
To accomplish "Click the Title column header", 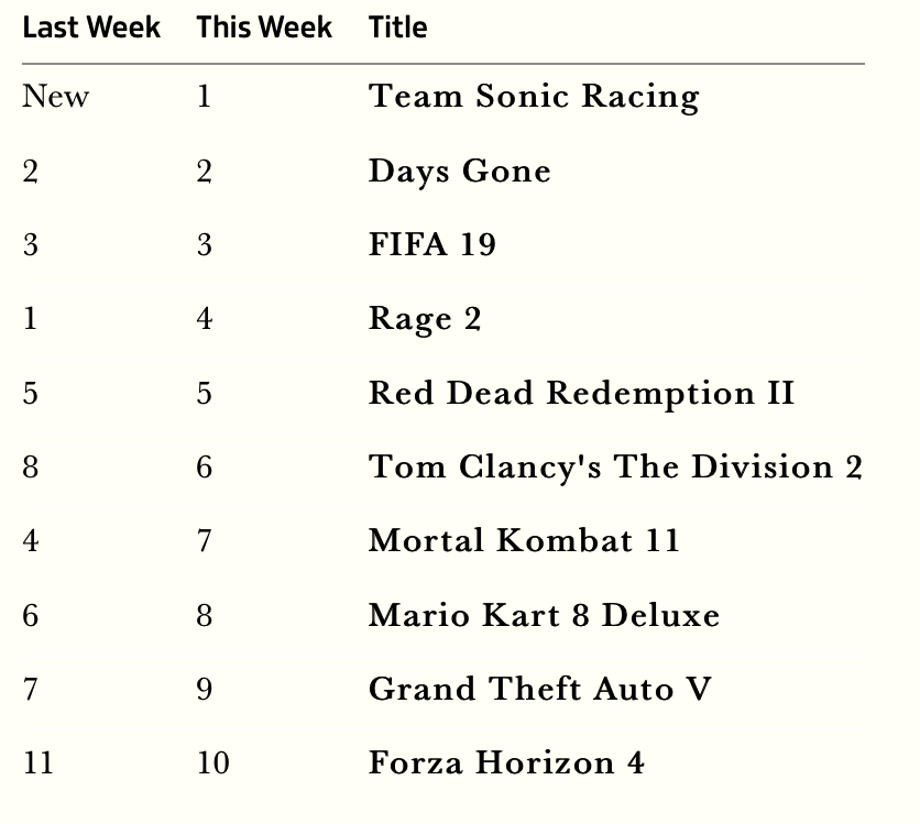I will click(397, 28).
